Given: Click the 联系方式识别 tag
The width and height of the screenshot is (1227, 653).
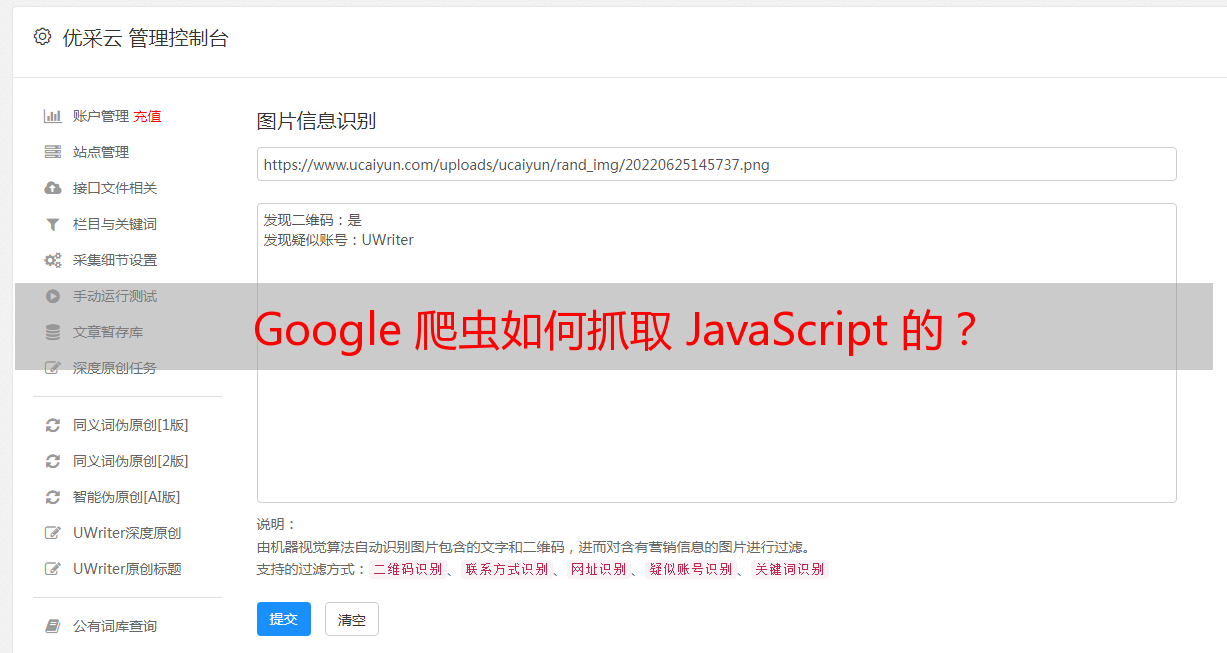Looking at the screenshot, I should click(506, 569).
